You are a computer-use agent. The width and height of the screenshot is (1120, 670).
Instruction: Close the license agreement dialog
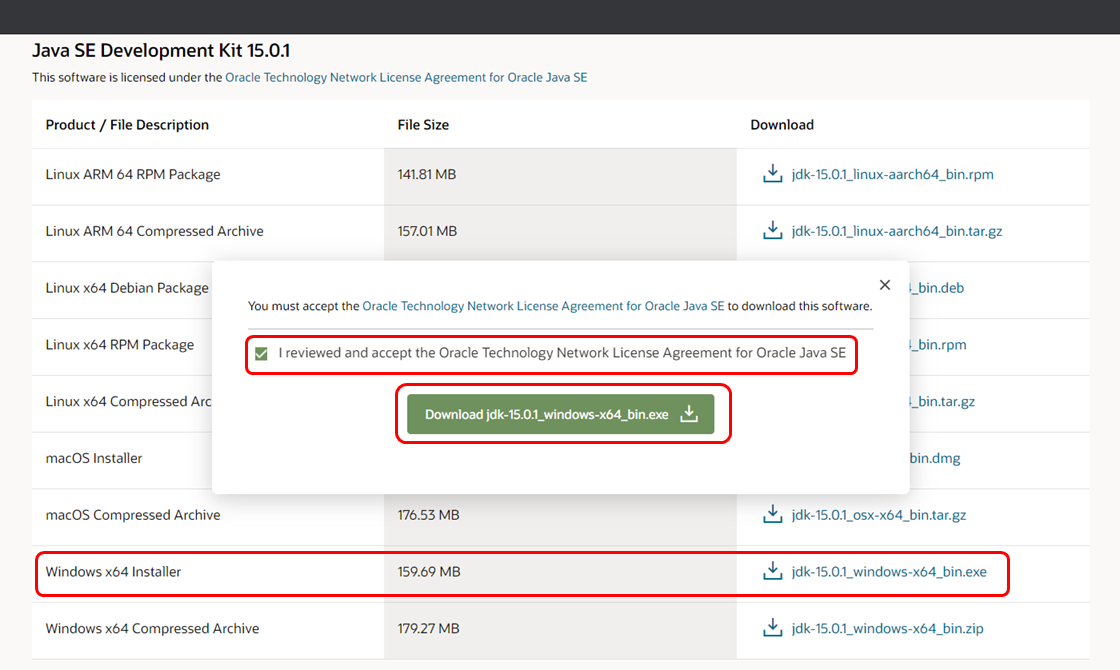click(885, 285)
